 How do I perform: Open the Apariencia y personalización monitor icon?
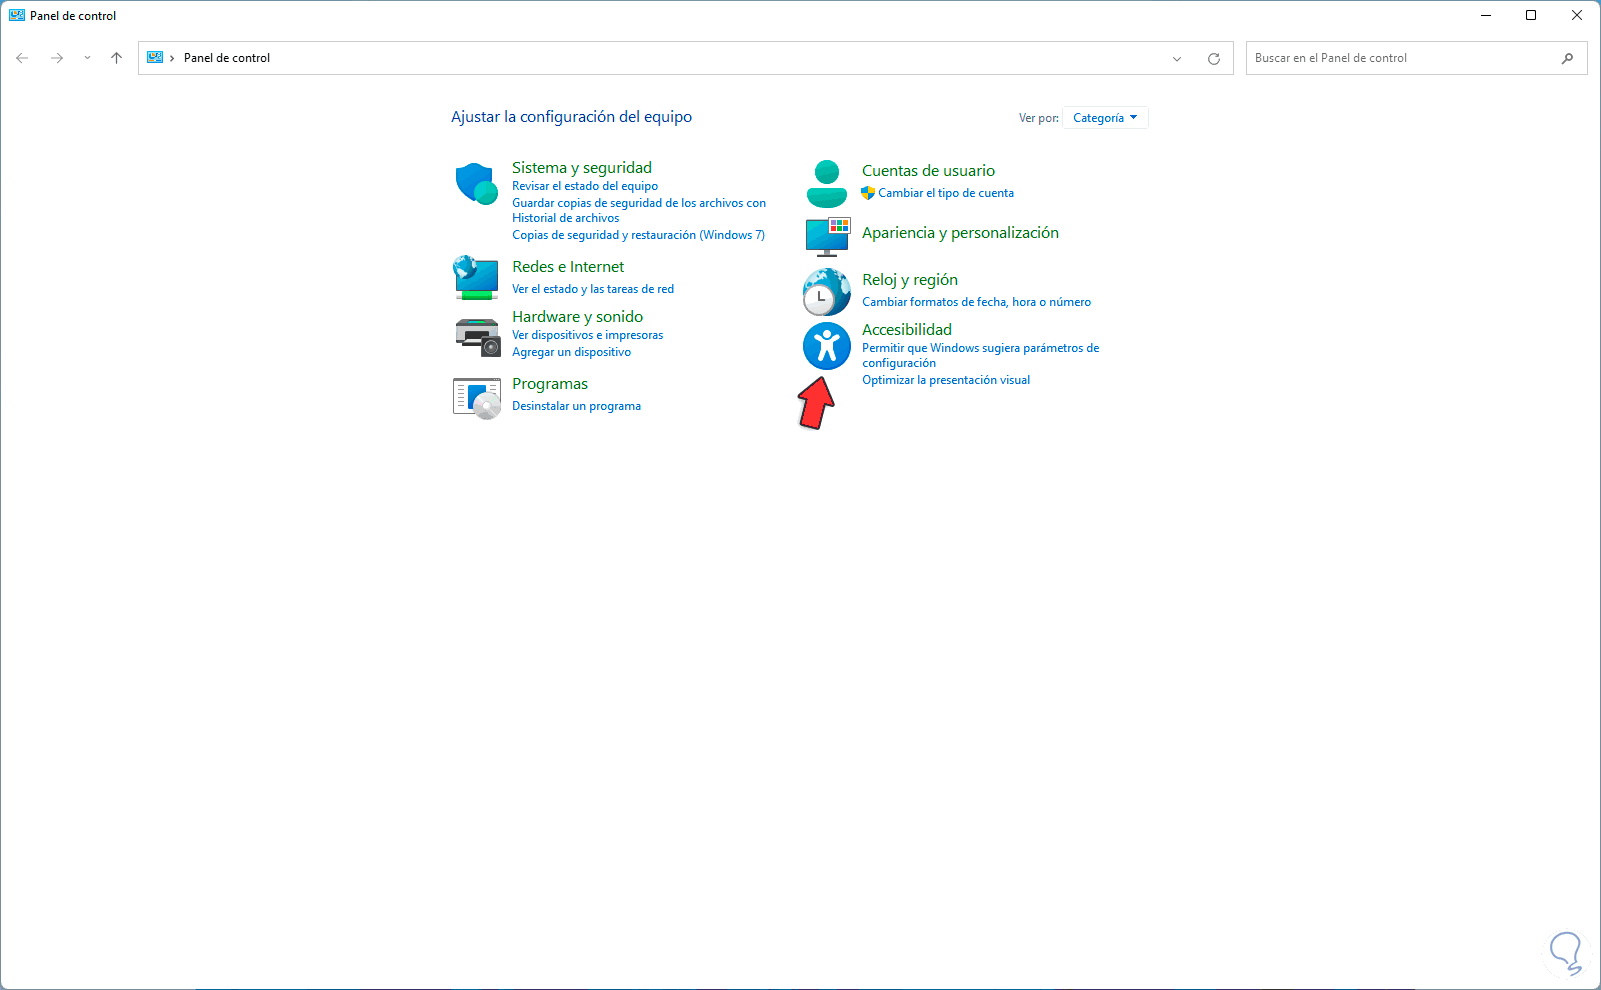(827, 237)
